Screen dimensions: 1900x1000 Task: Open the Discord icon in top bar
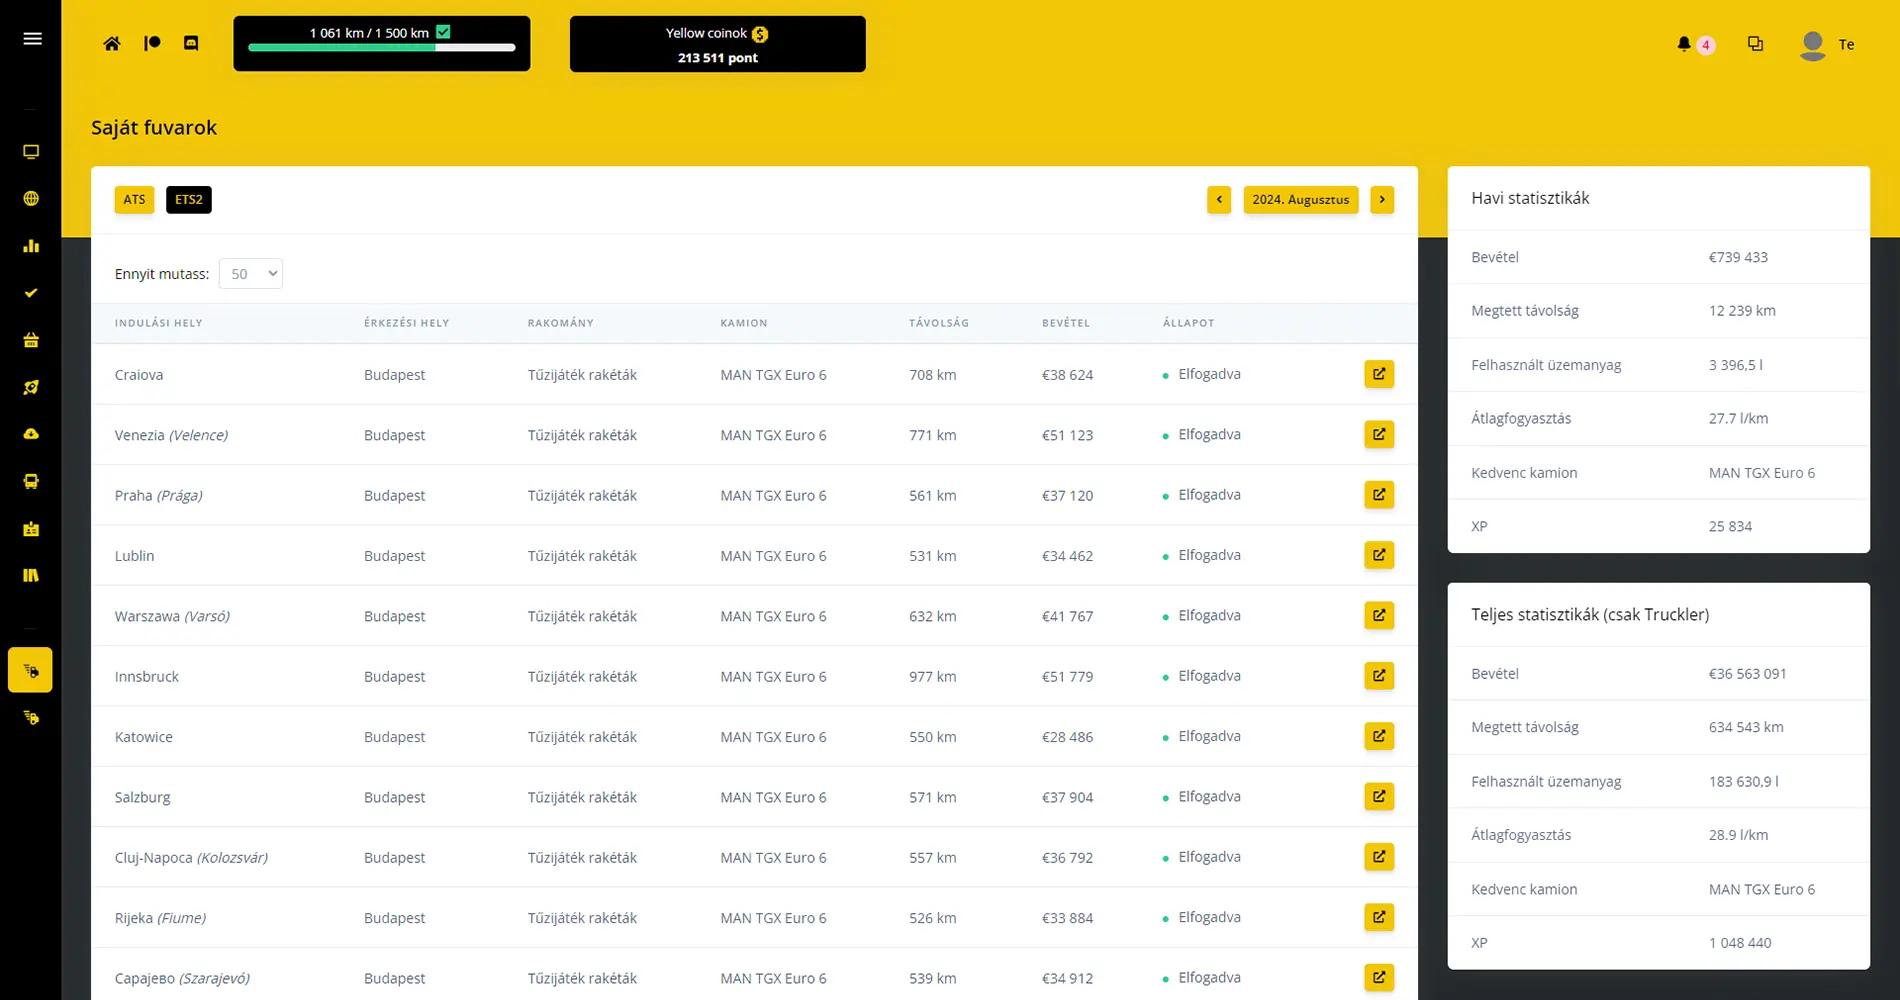tap(191, 44)
